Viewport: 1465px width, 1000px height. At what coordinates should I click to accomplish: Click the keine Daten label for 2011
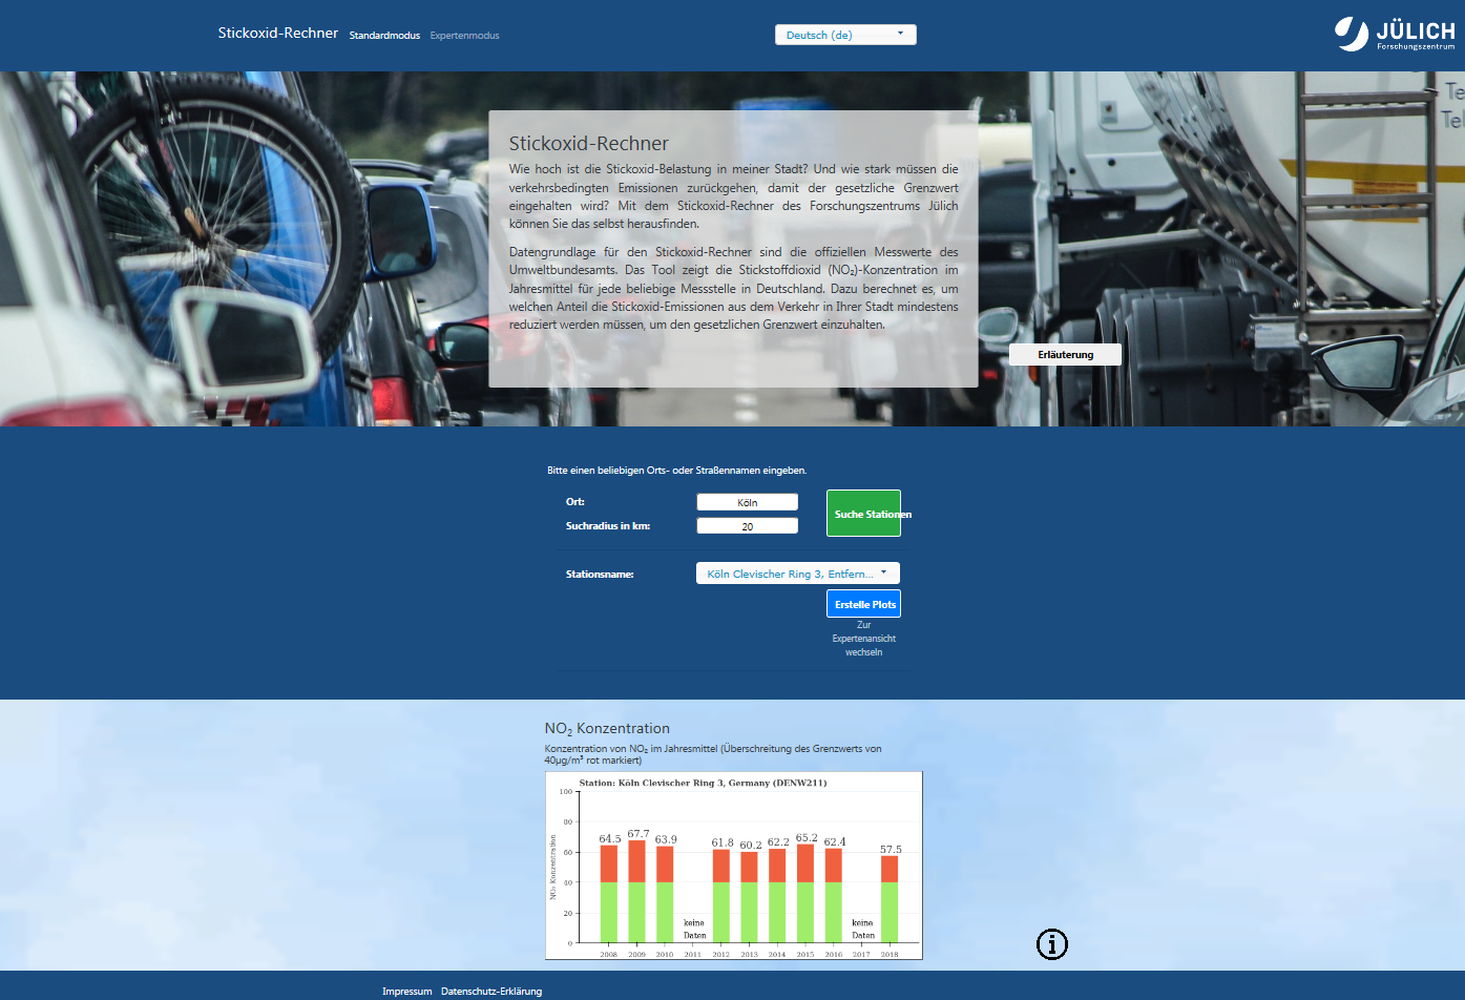pos(694,929)
